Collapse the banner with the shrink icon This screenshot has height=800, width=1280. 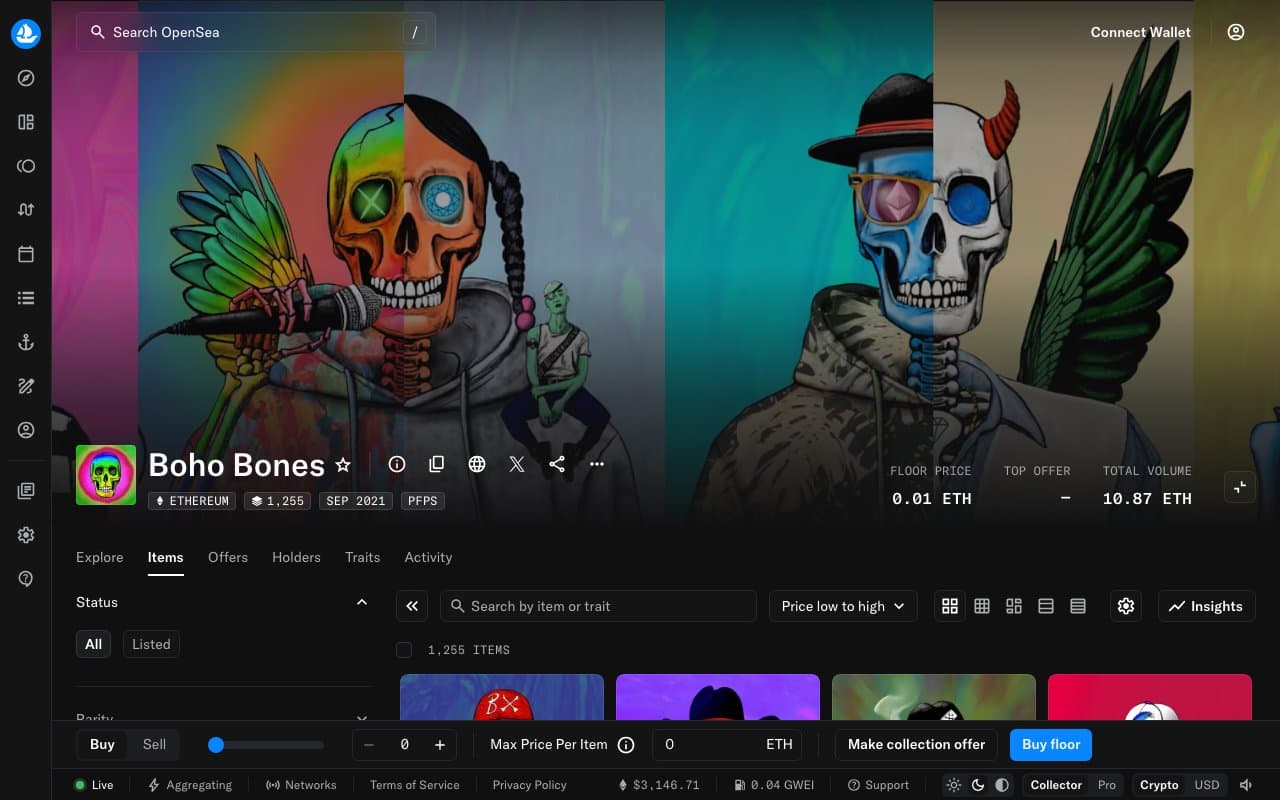pyautogui.click(x=1240, y=487)
